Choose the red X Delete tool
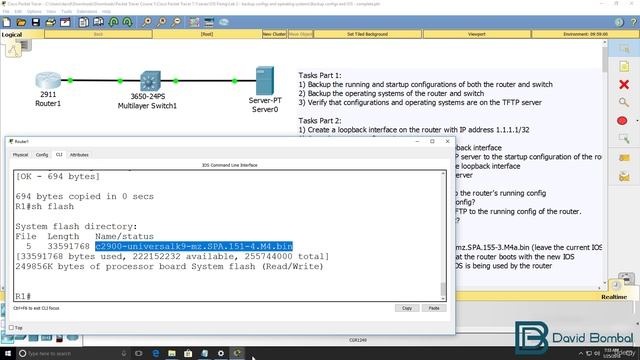This screenshot has height=360, width=640. tap(624, 84)
